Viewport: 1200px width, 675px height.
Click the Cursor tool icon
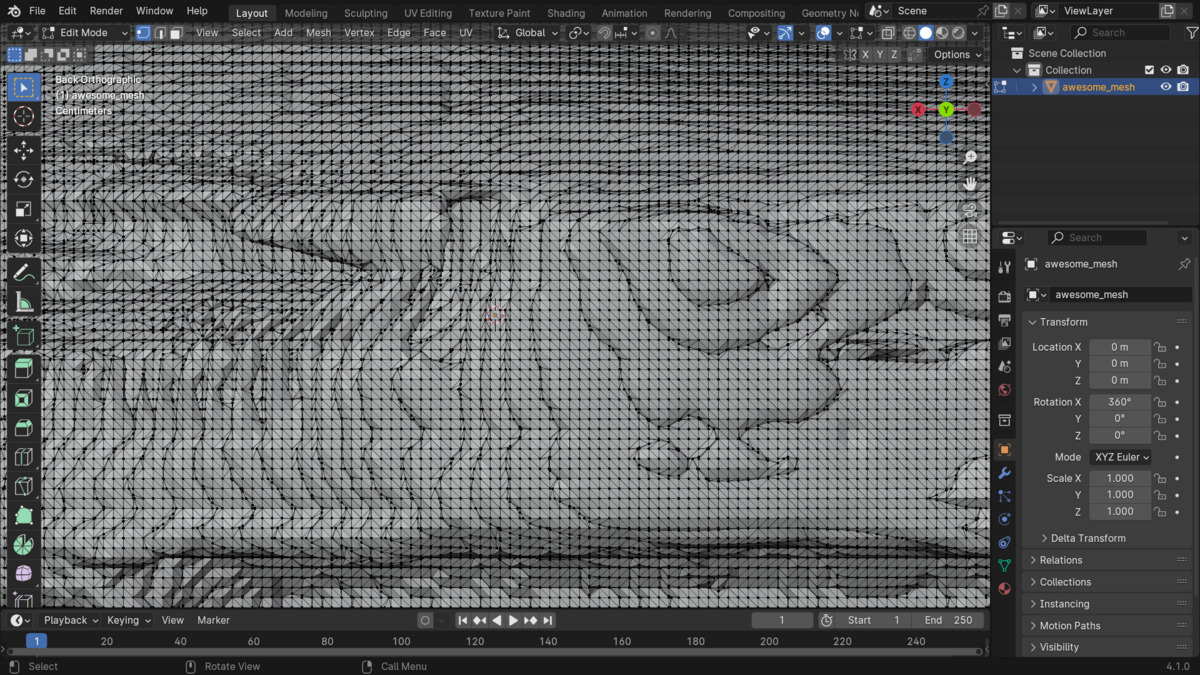pyautogui.click(x=24, y=117)
